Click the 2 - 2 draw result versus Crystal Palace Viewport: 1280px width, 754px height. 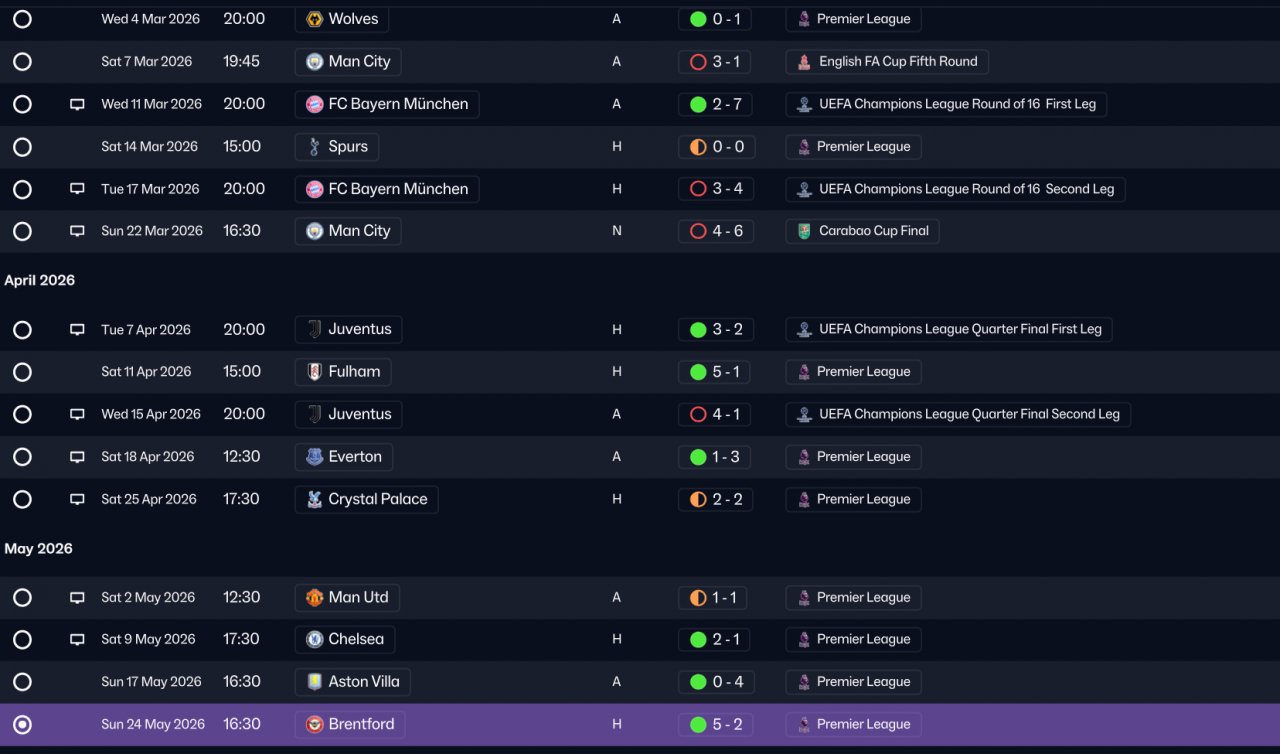tap(715, 499)
